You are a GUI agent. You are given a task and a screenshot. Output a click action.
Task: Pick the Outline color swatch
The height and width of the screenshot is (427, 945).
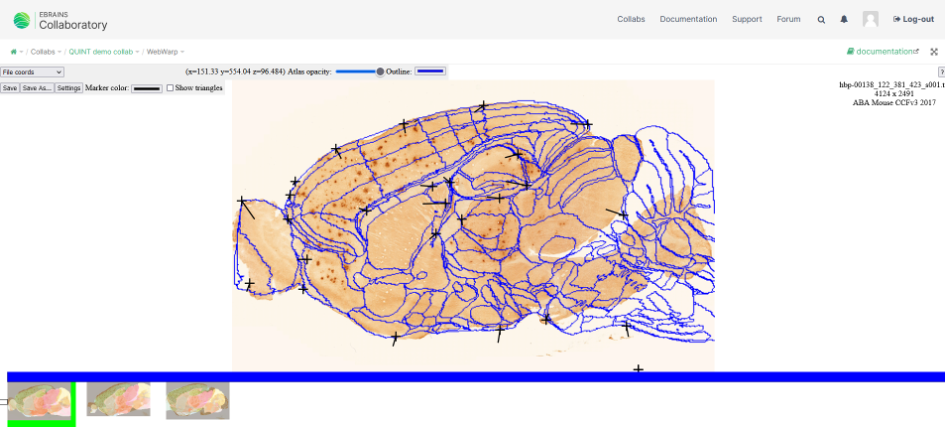pyautogui.click(x=430, y=71)
